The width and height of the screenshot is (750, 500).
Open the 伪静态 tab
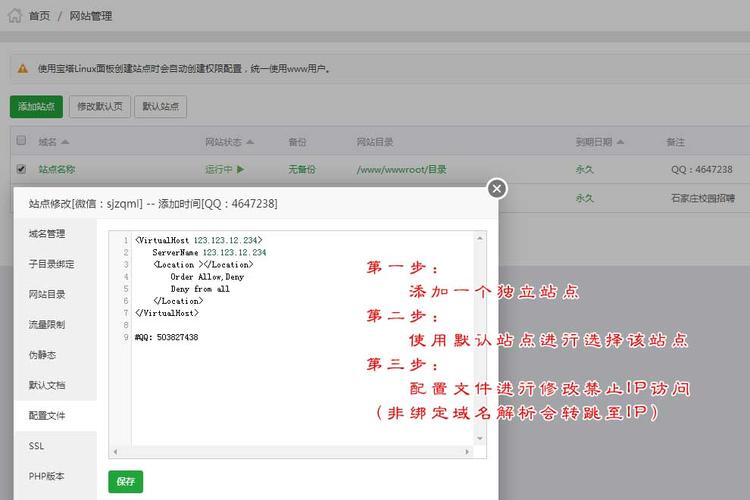click(x=43, y=355)
